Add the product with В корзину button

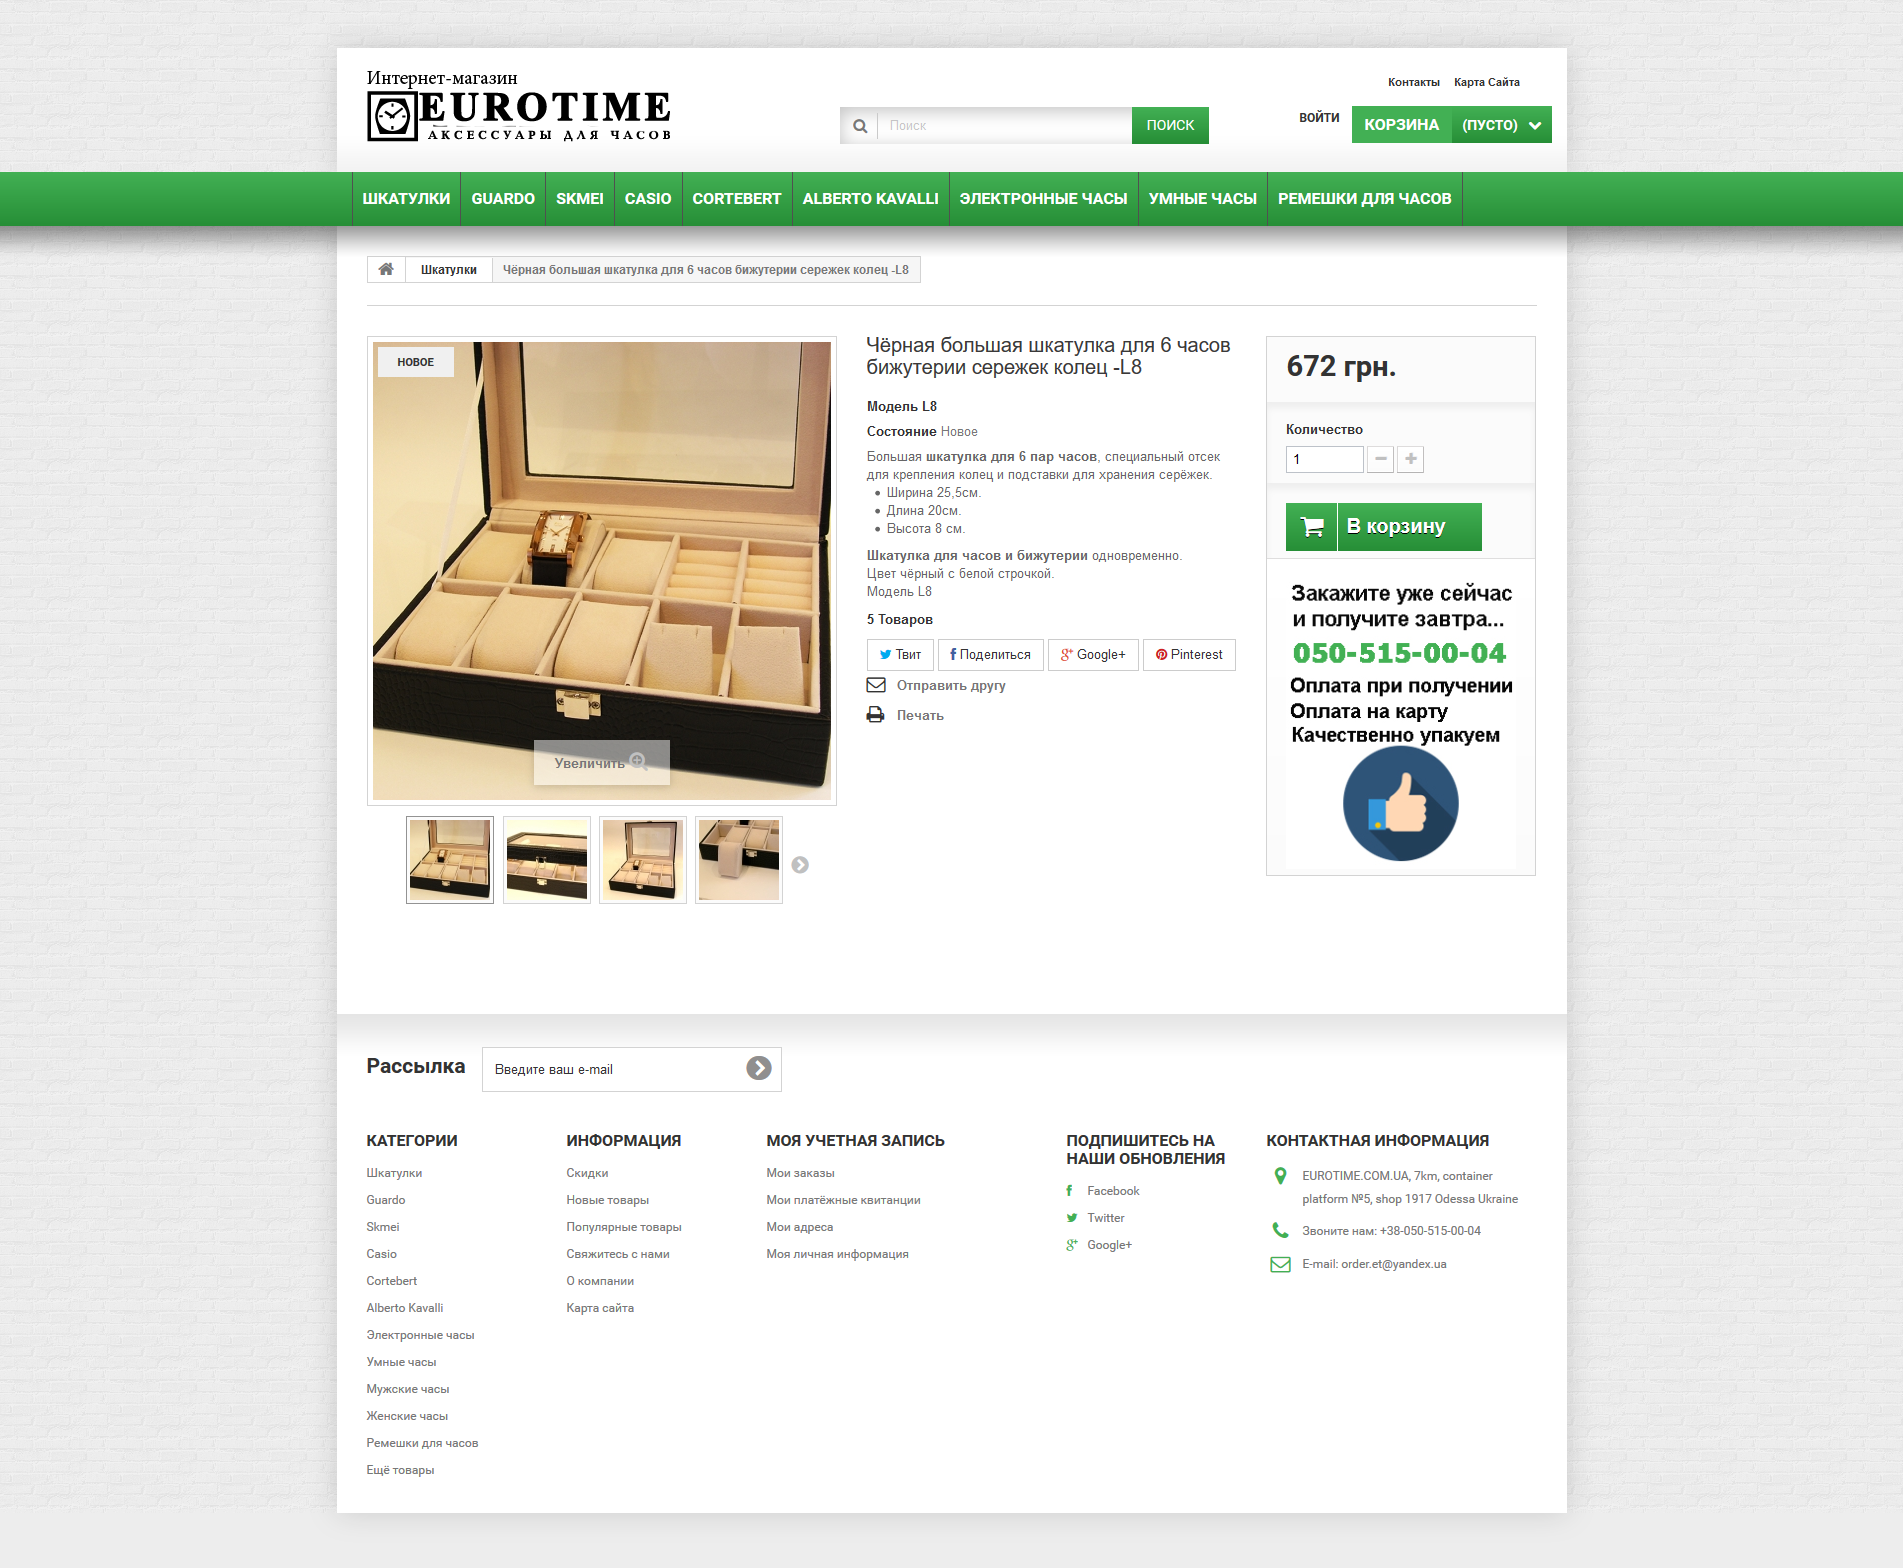(x=1383, y=527)
